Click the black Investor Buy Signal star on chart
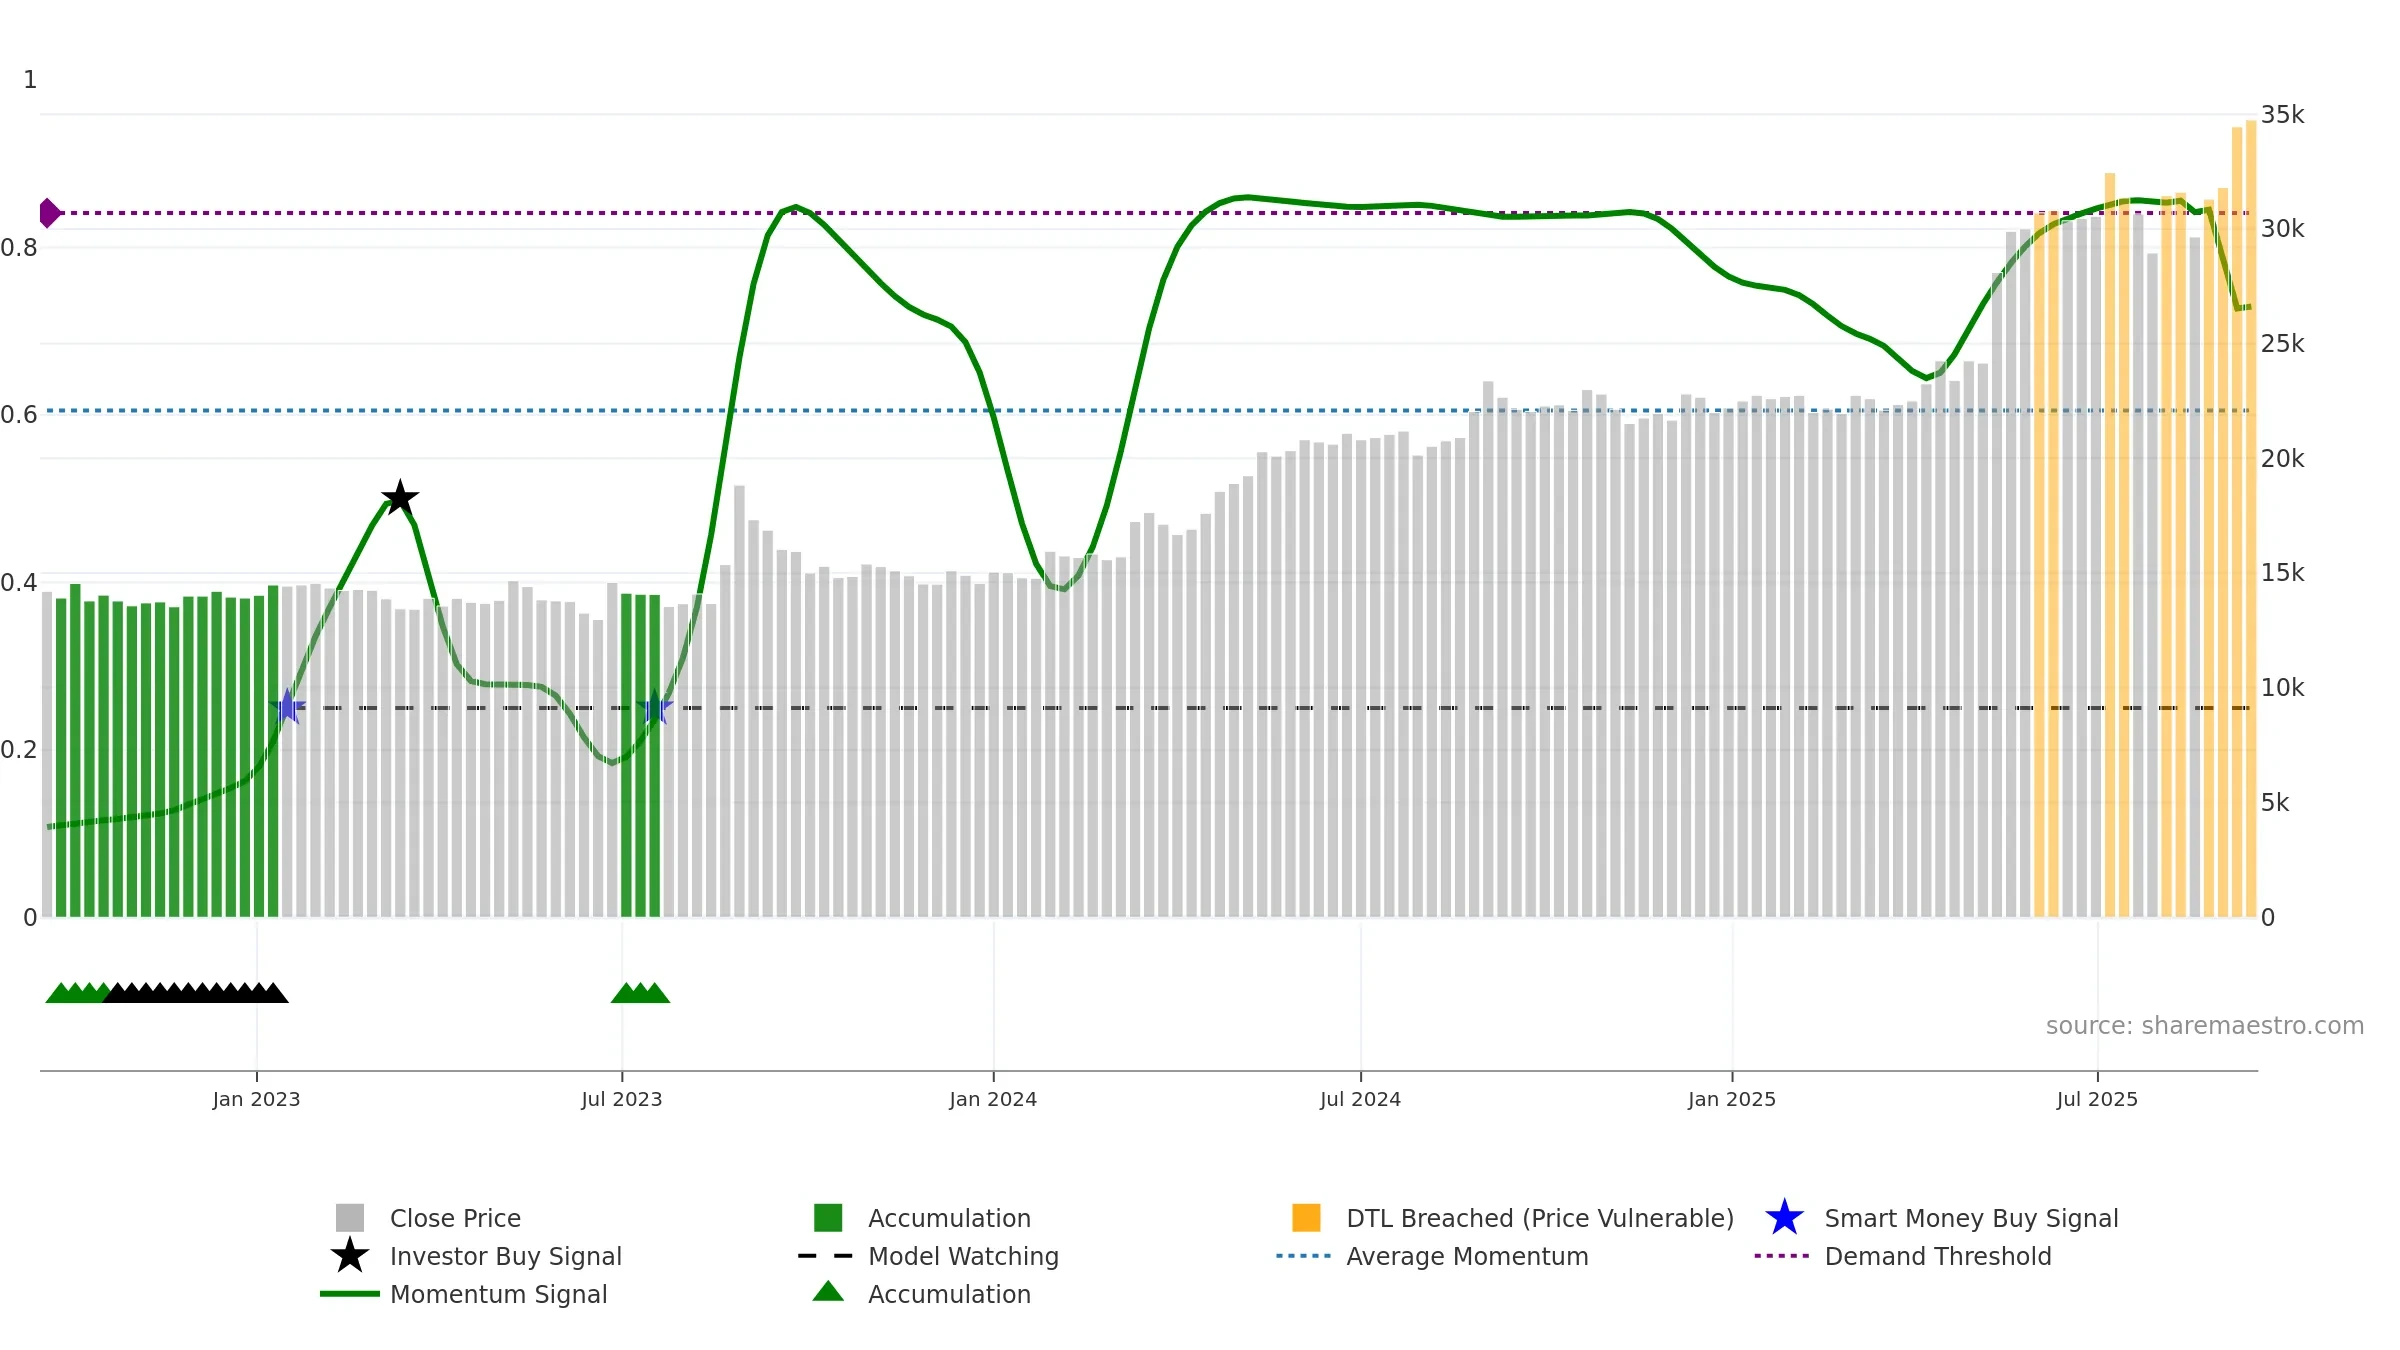Image resolution: width=2400 pixels, height=1350 pixels. [400, 498]
